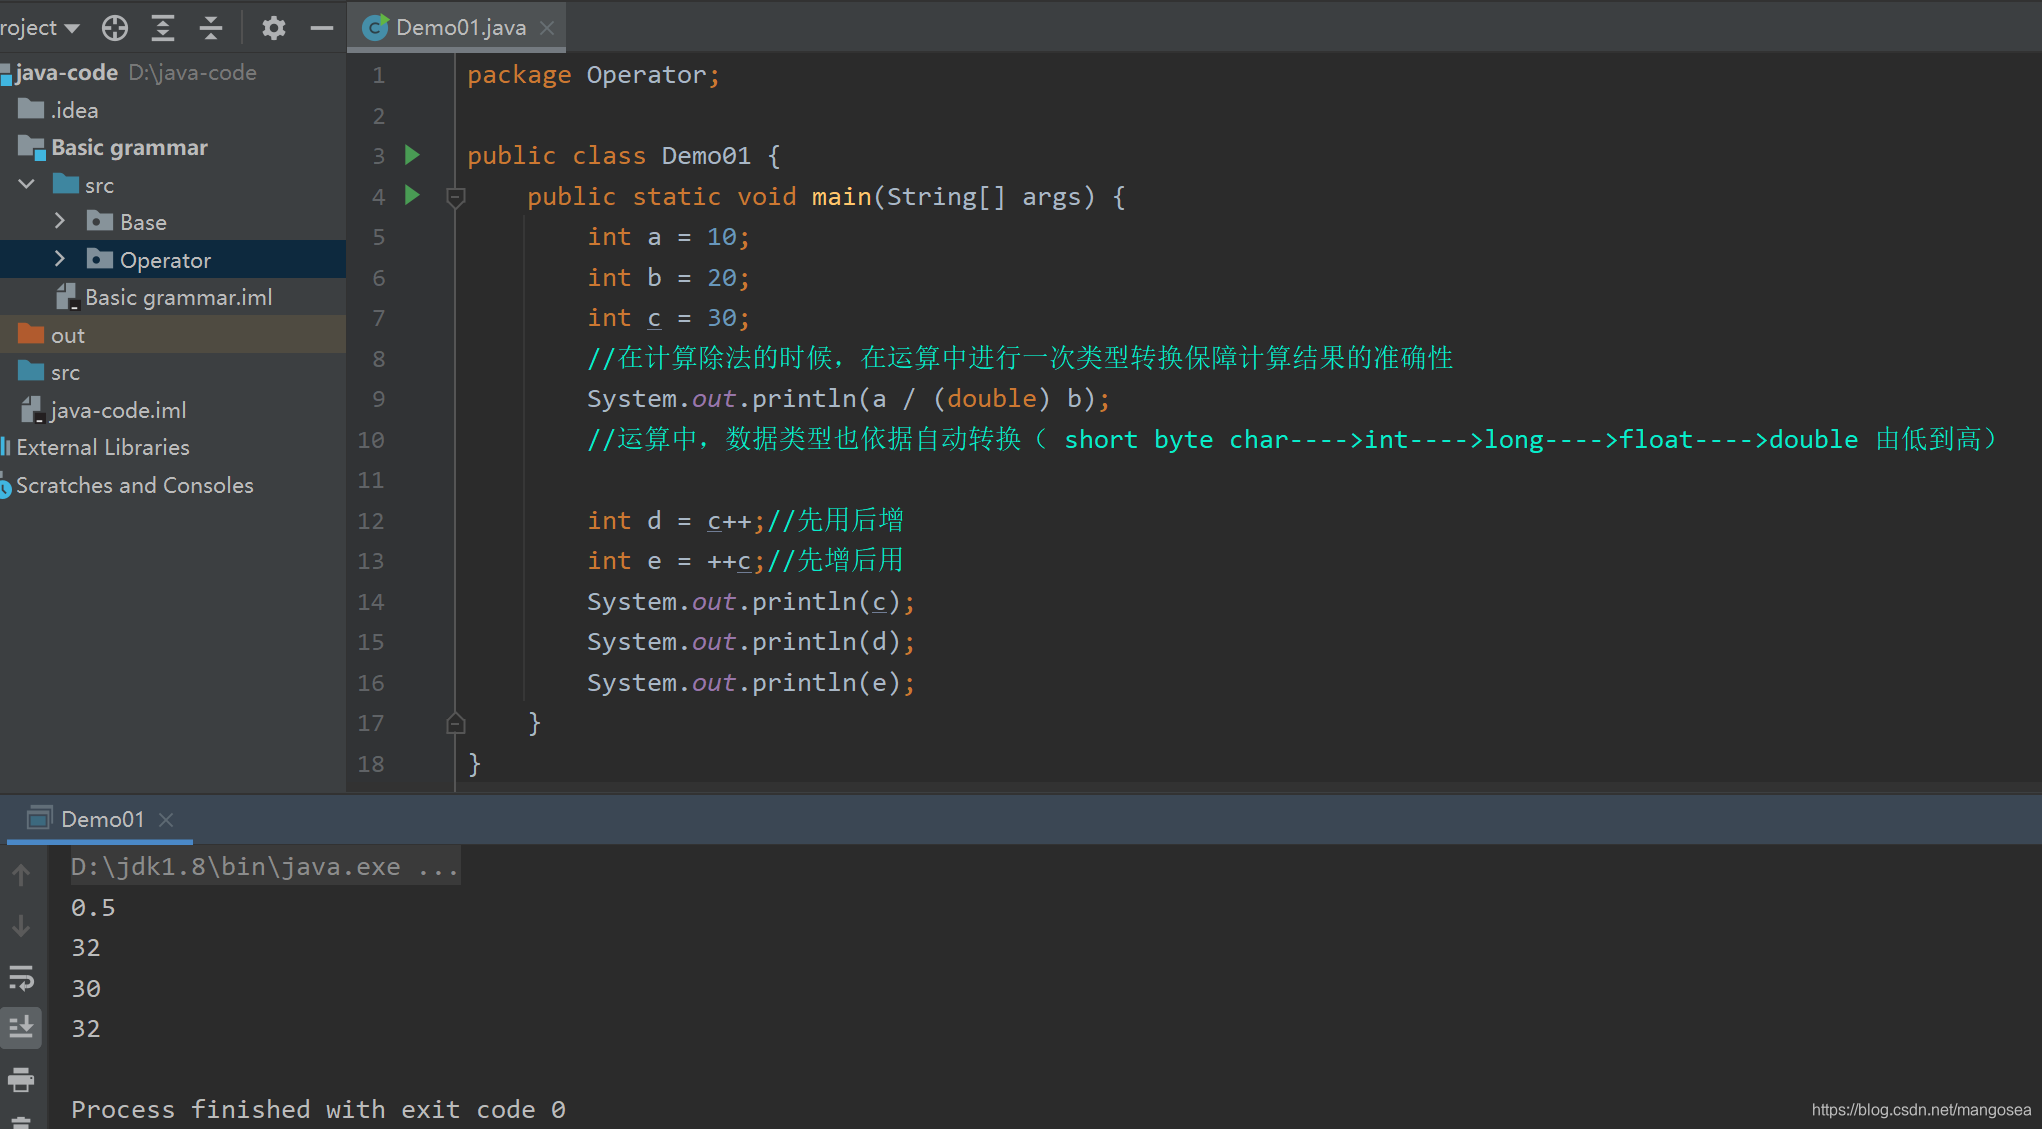Open Project panel settings gear

coord(273,28)
